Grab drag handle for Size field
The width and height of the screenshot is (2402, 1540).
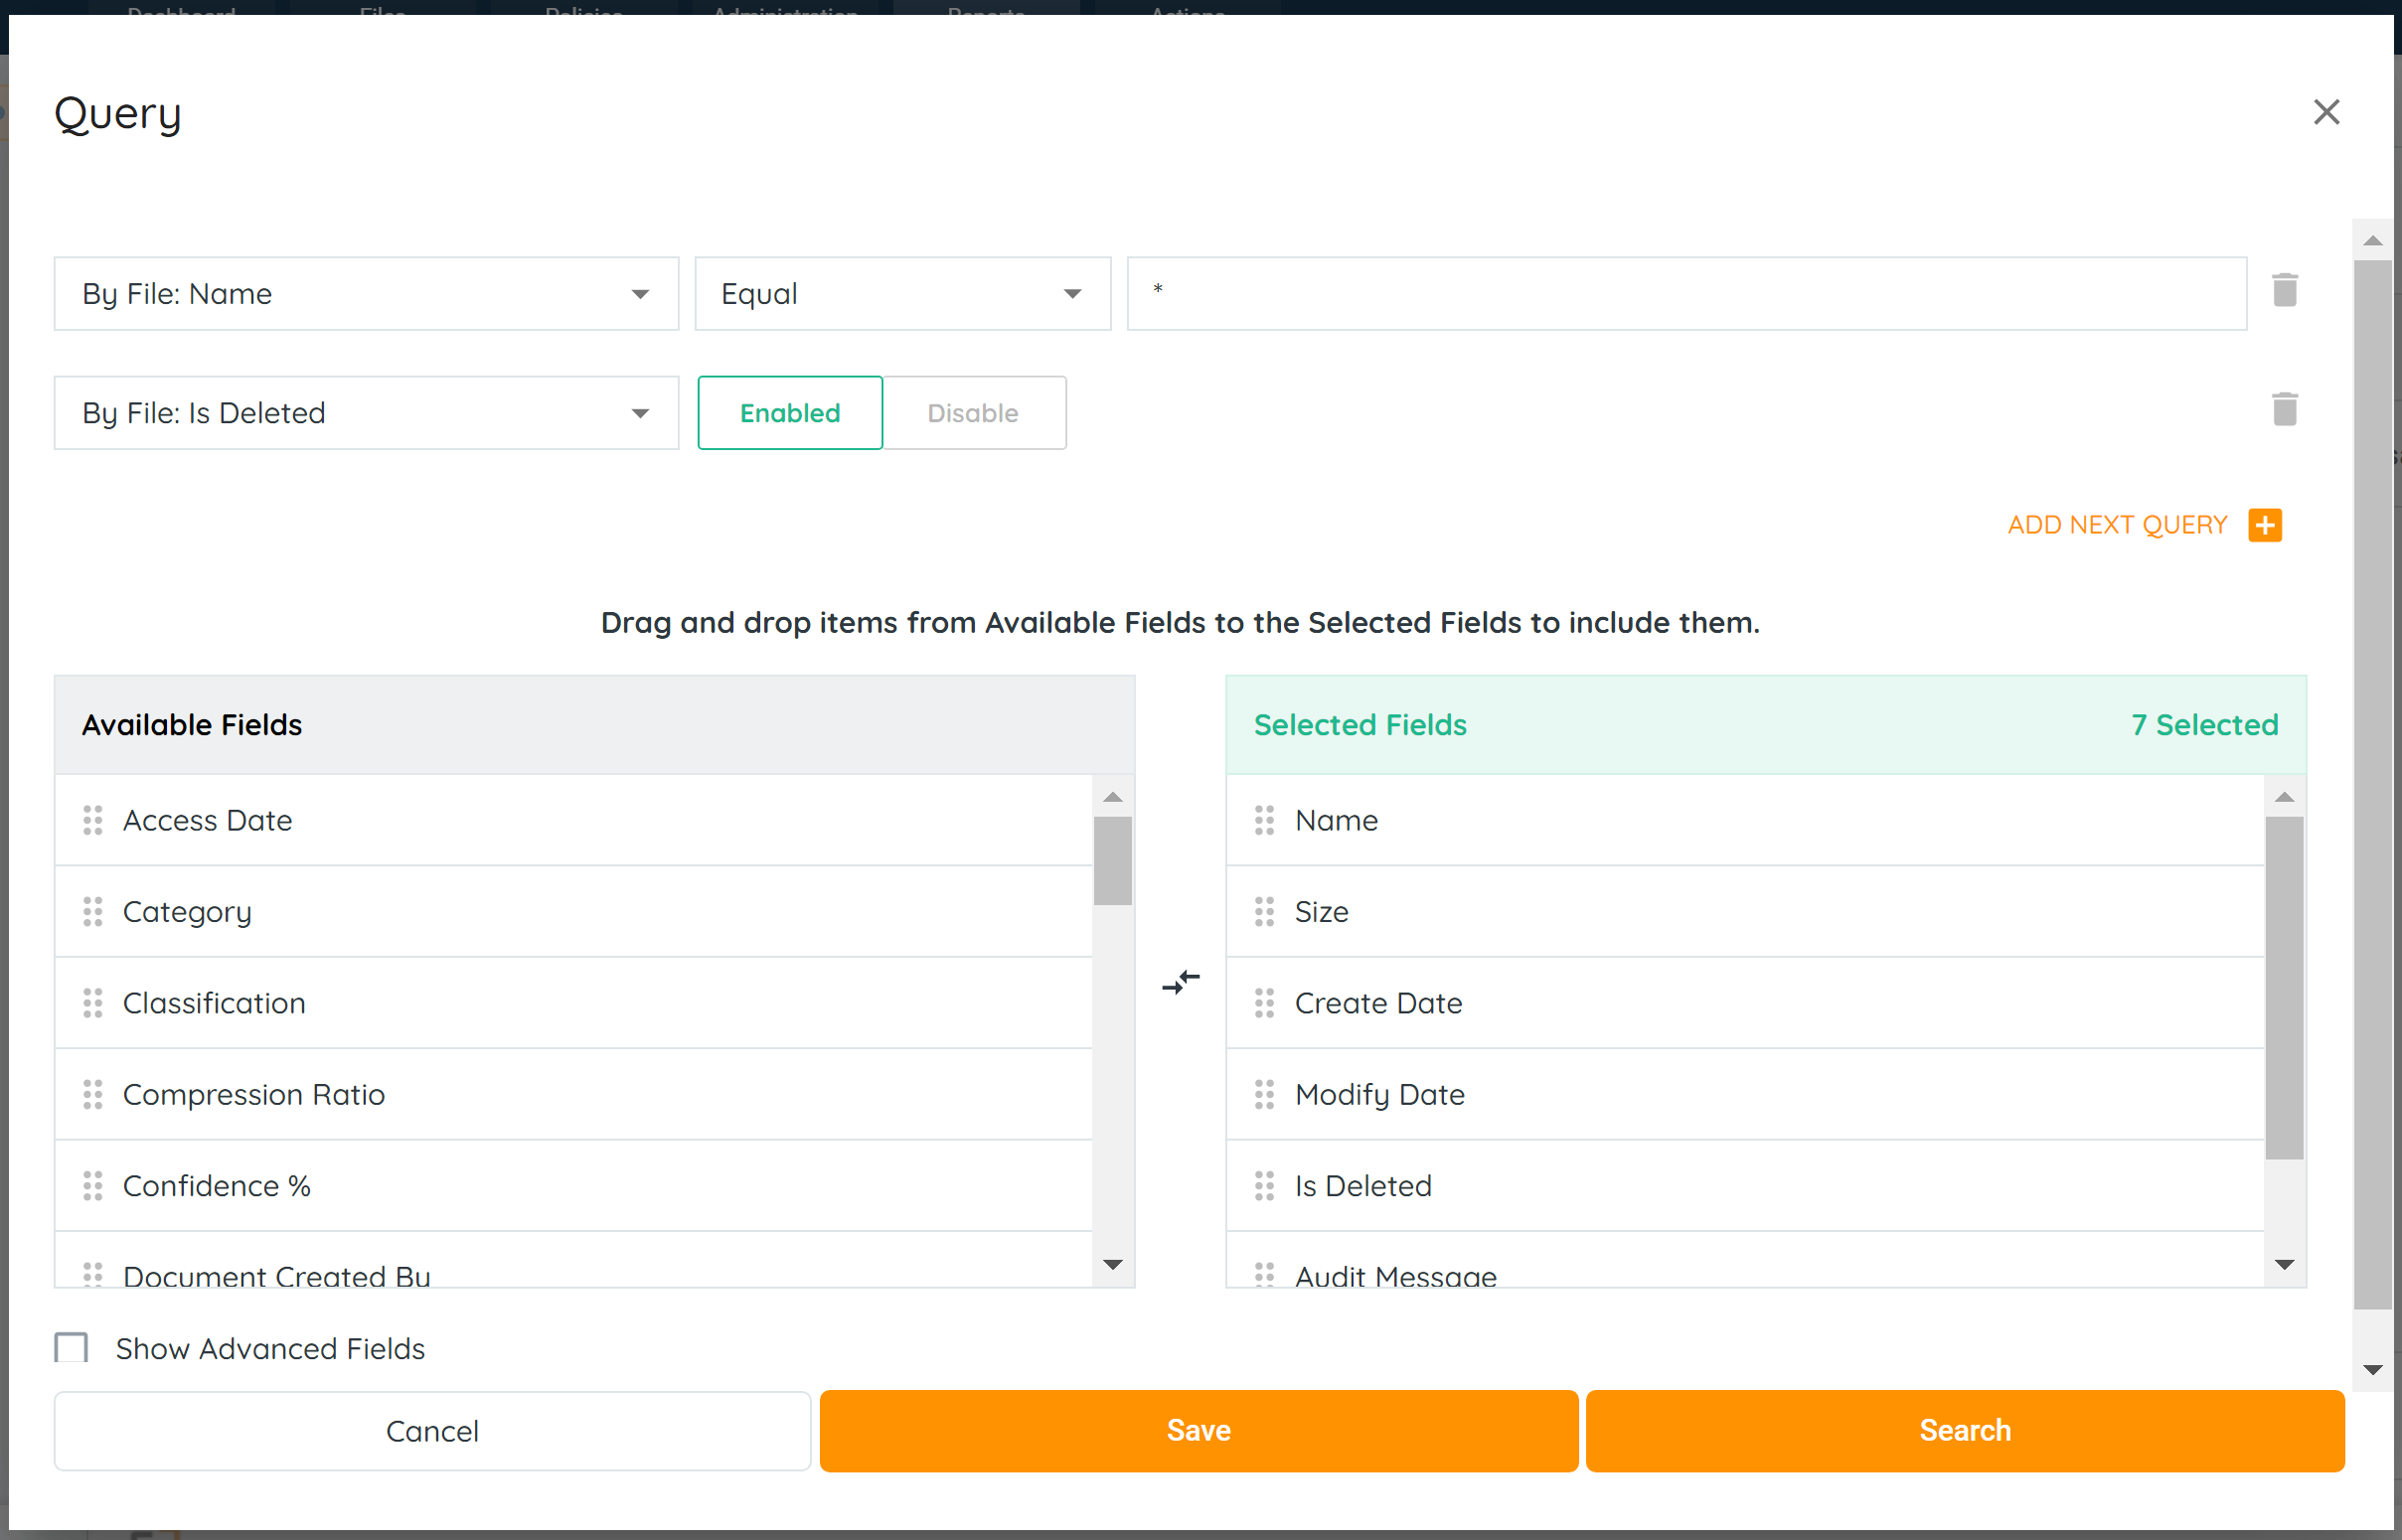click(1264, 911)
